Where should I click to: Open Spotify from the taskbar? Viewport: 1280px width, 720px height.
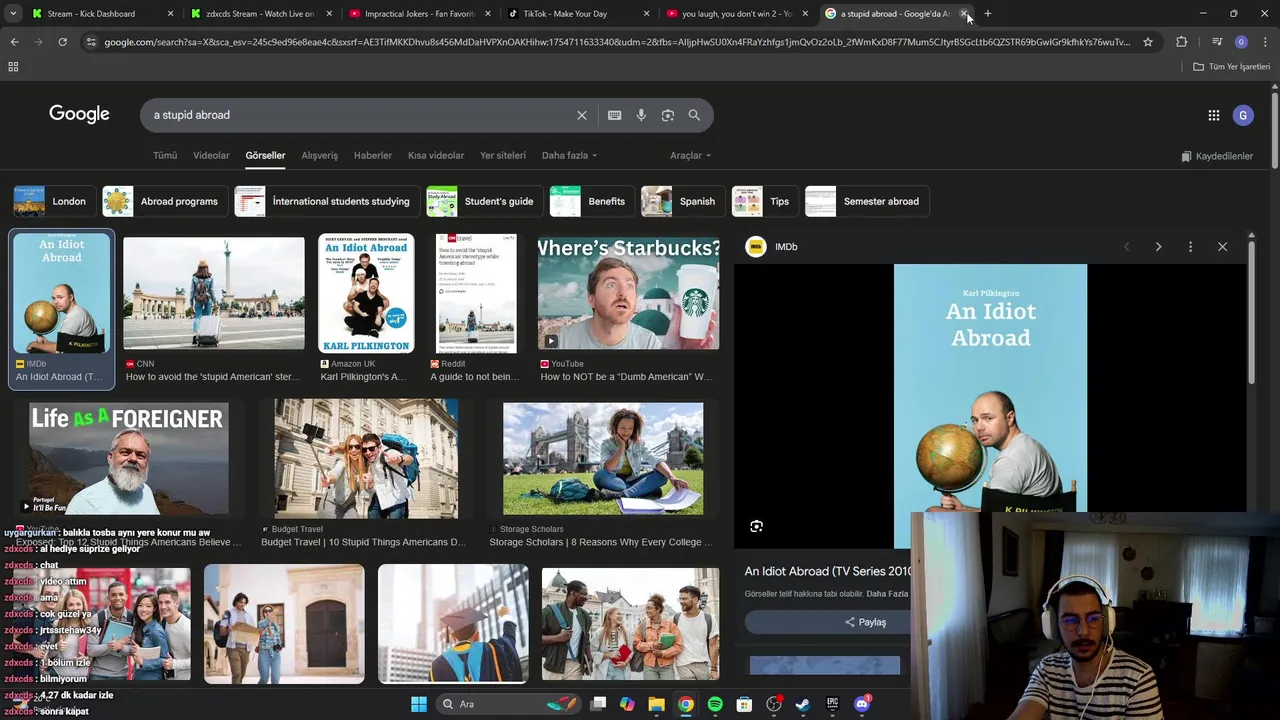[715, 704]
